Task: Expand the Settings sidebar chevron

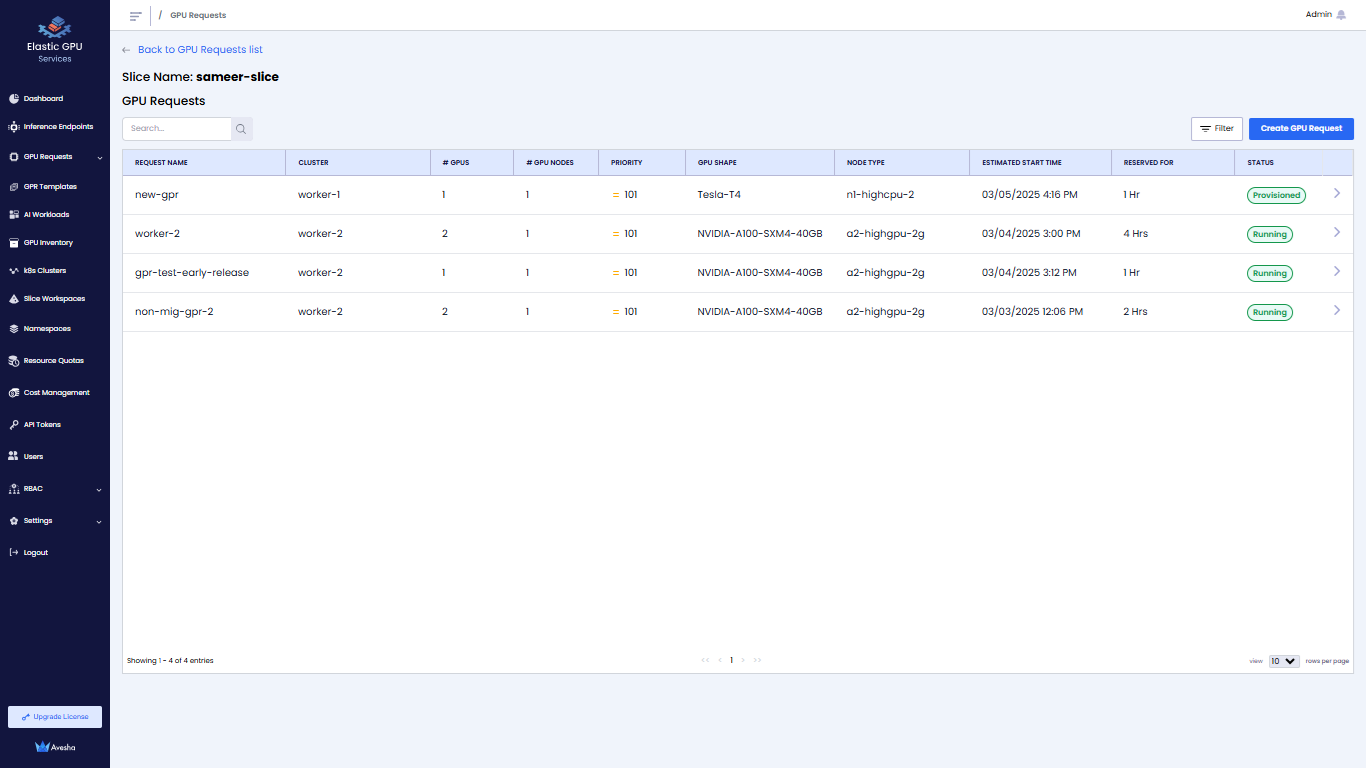Action: [99, 521]
